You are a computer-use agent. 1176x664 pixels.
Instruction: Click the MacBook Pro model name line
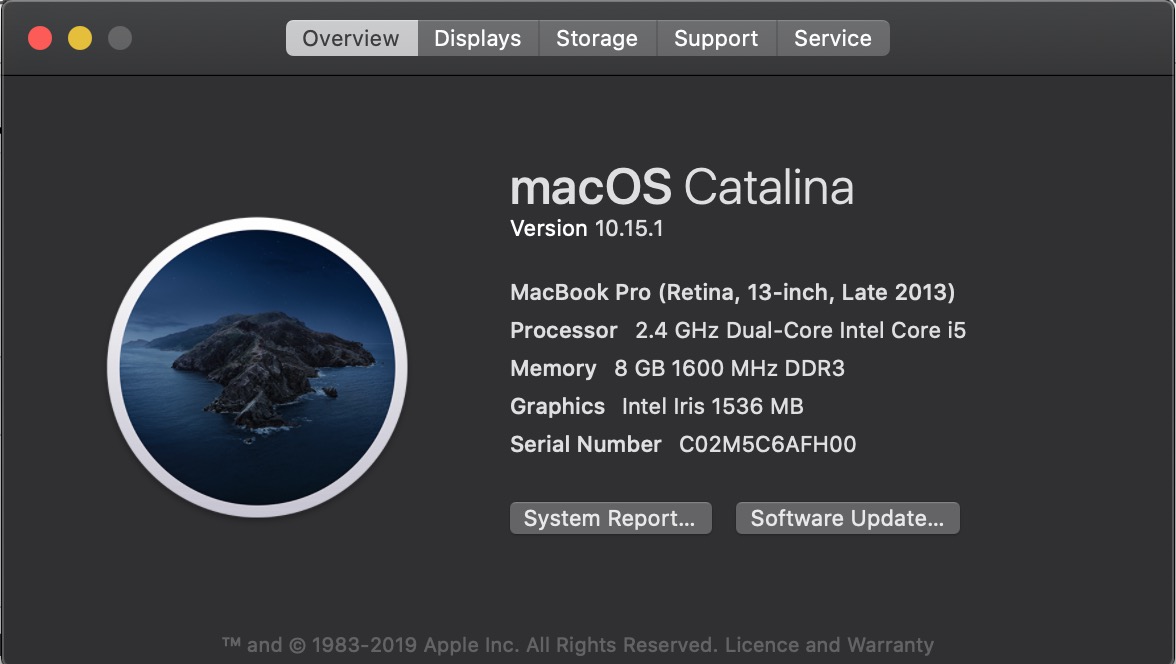click(x=732, y=293)
